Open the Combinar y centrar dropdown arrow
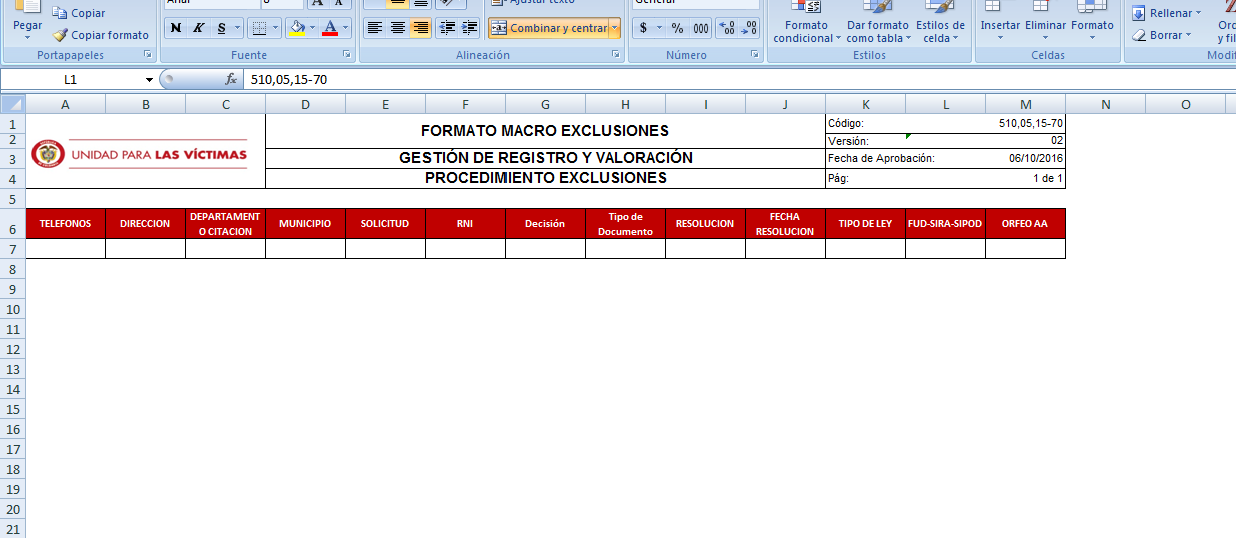 (x=614, y=28)
